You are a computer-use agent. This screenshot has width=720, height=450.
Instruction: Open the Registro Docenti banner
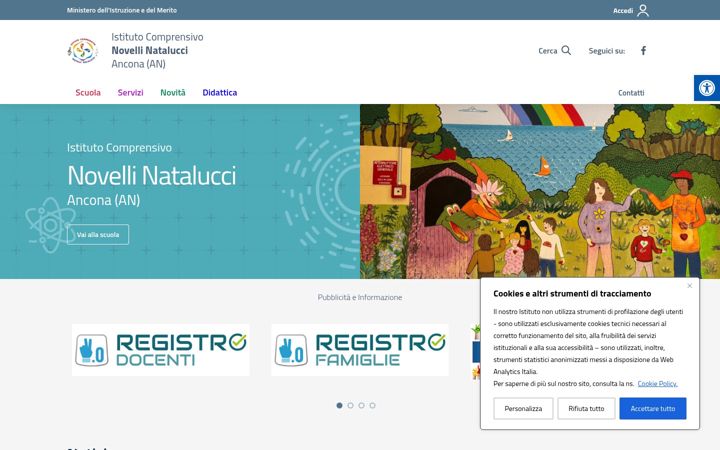pos(161,350)
